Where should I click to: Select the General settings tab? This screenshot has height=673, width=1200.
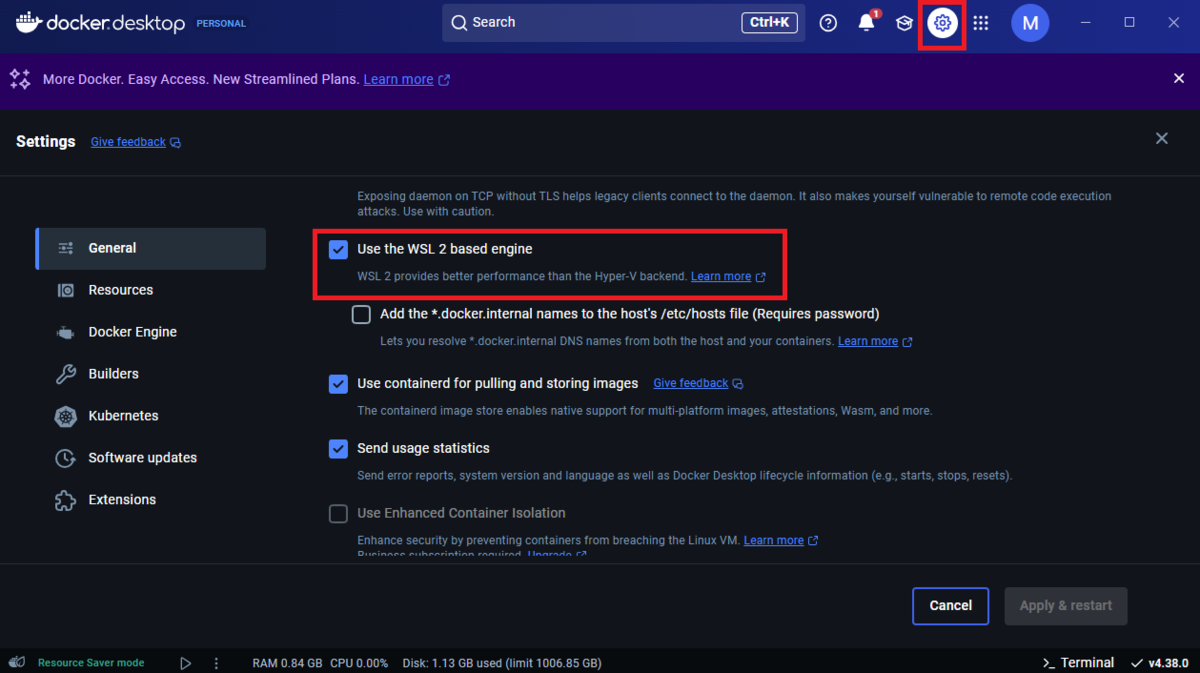(151, 248)
